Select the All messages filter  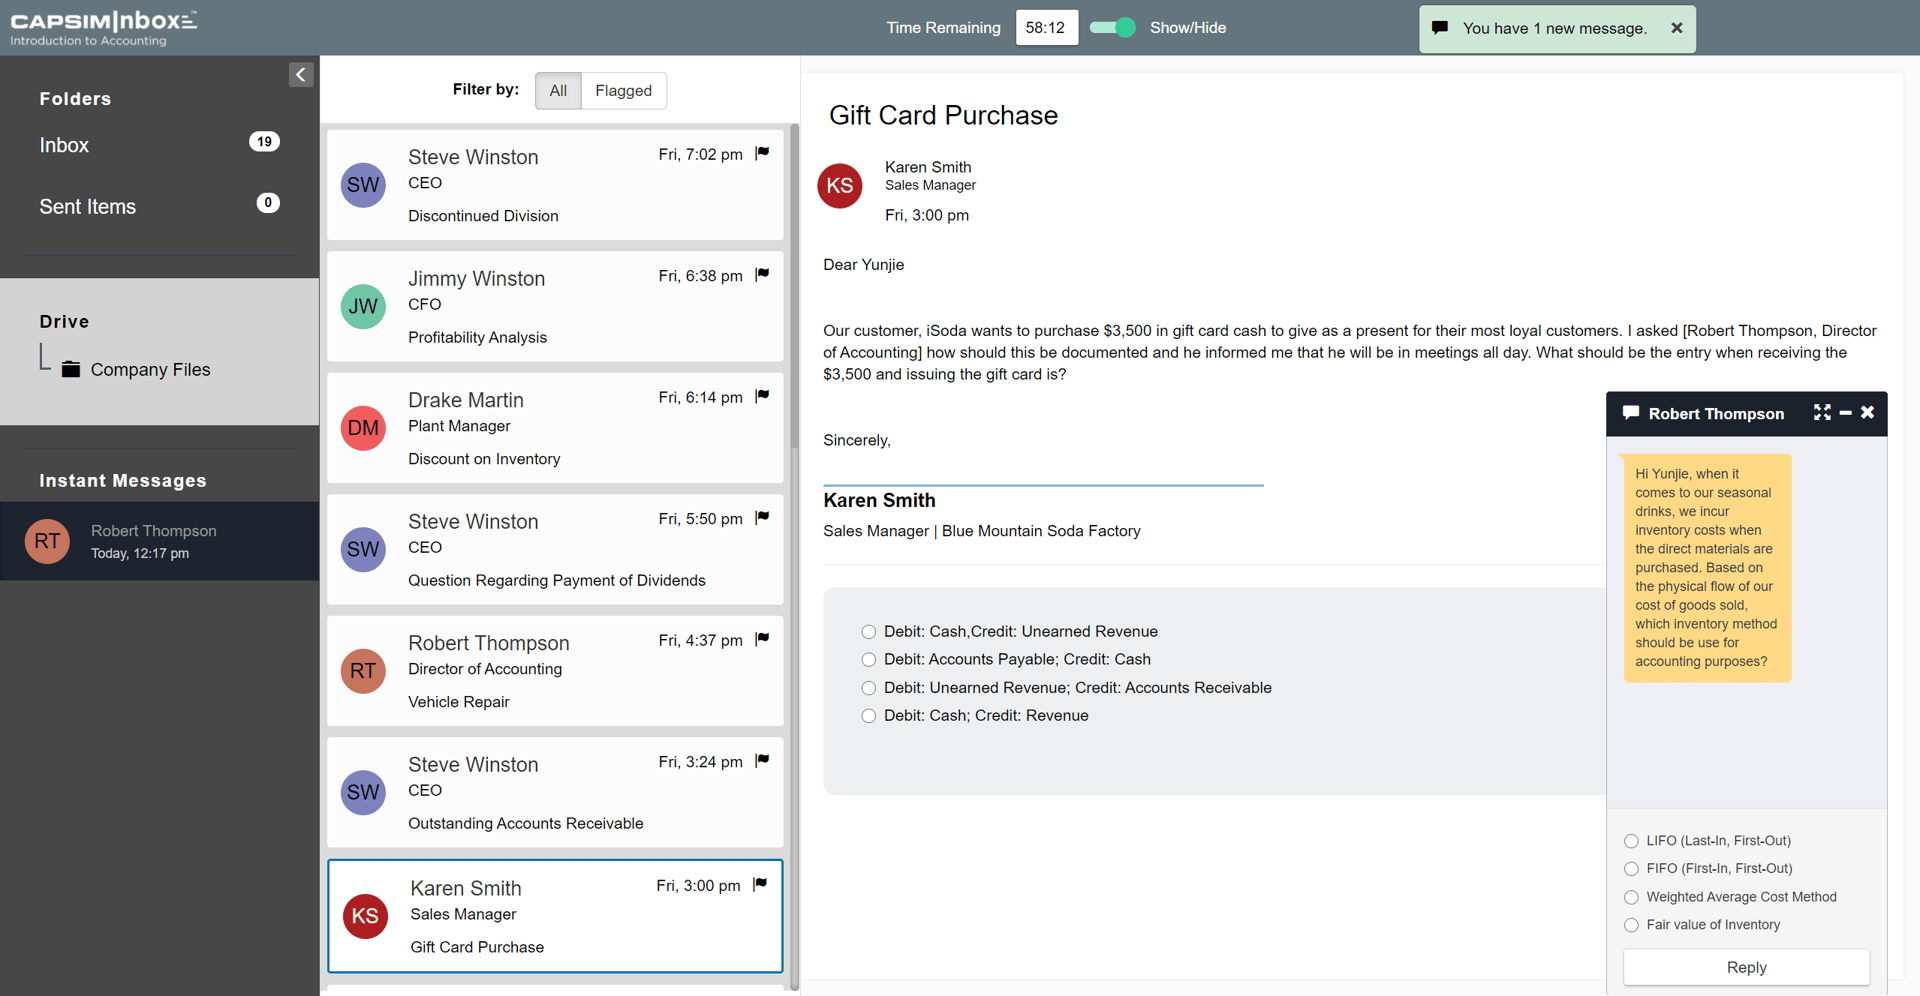point(557,90)
